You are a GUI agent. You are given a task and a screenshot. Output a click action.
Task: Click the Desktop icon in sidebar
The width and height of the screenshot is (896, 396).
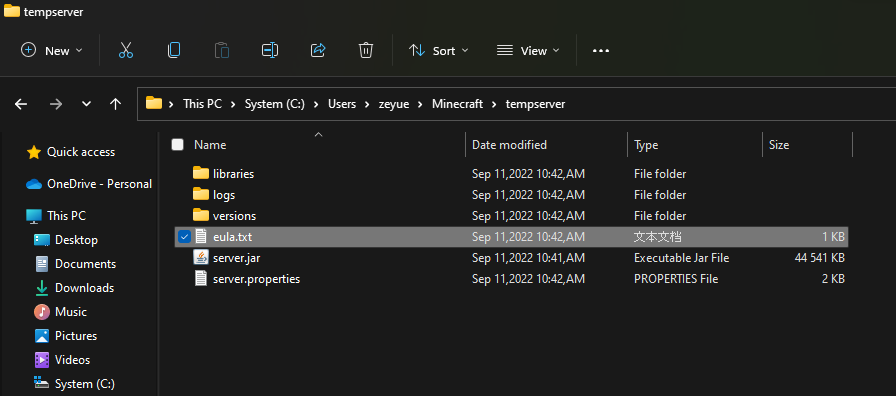tap(42, 240)
